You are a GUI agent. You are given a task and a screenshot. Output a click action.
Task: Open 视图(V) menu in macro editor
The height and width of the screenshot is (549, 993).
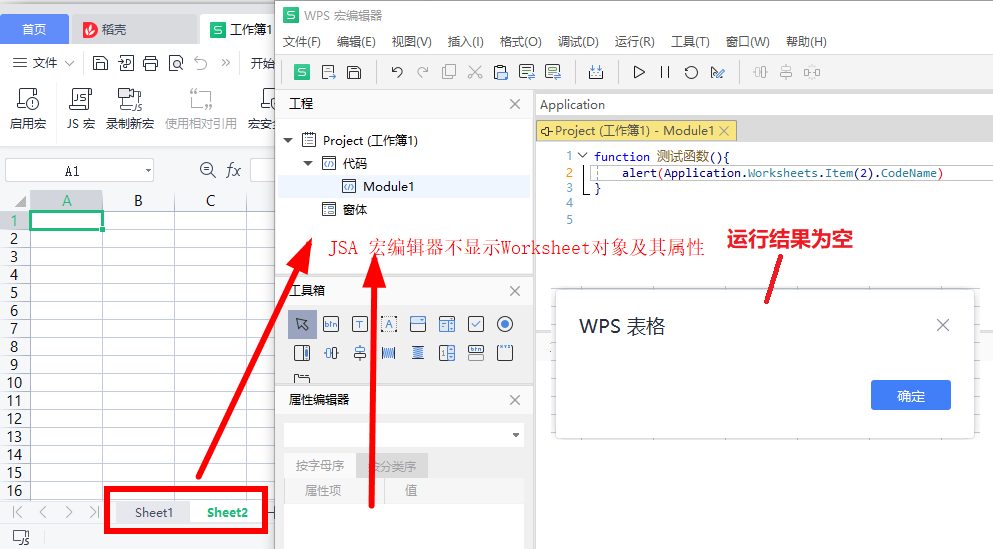click(x=412, y=42)
